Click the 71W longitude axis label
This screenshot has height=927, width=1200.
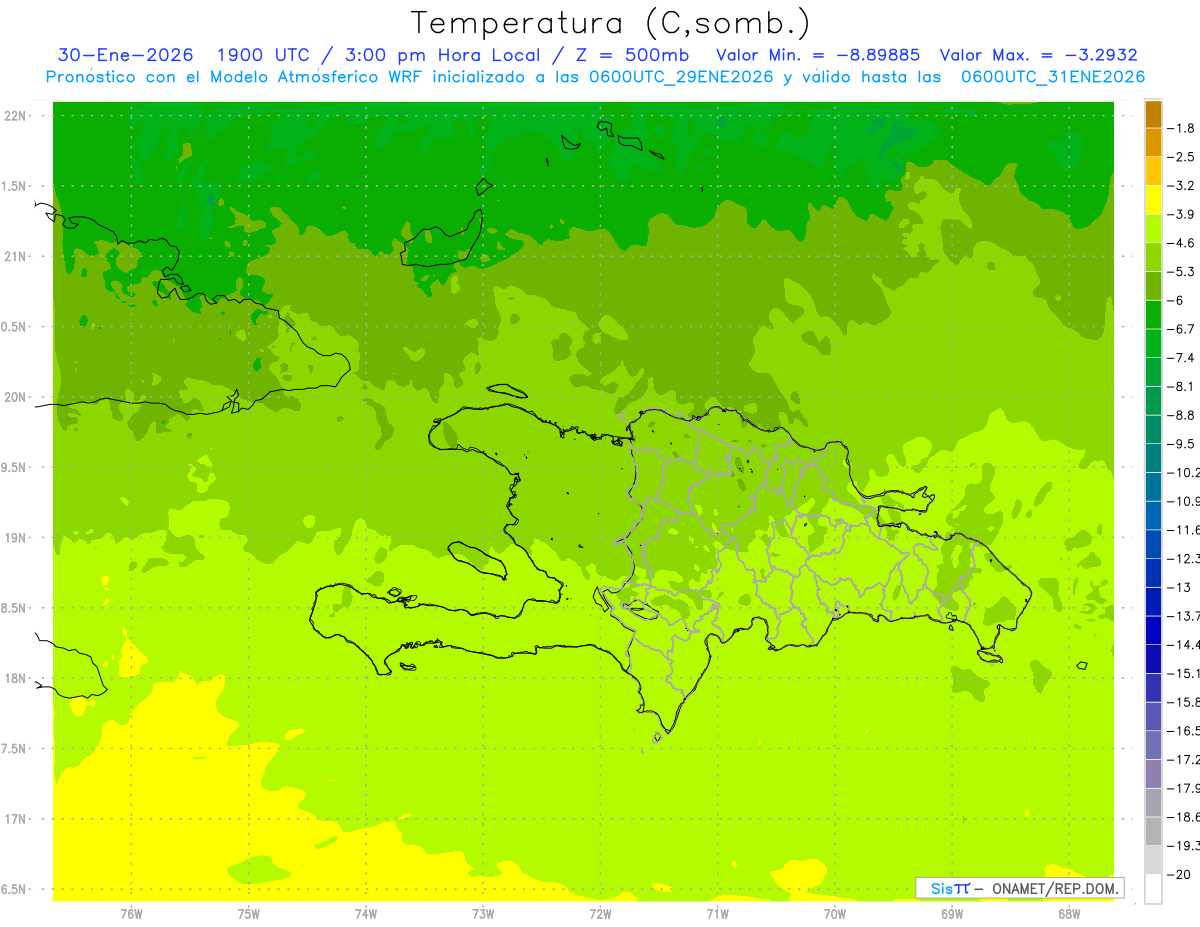(717, 914)
